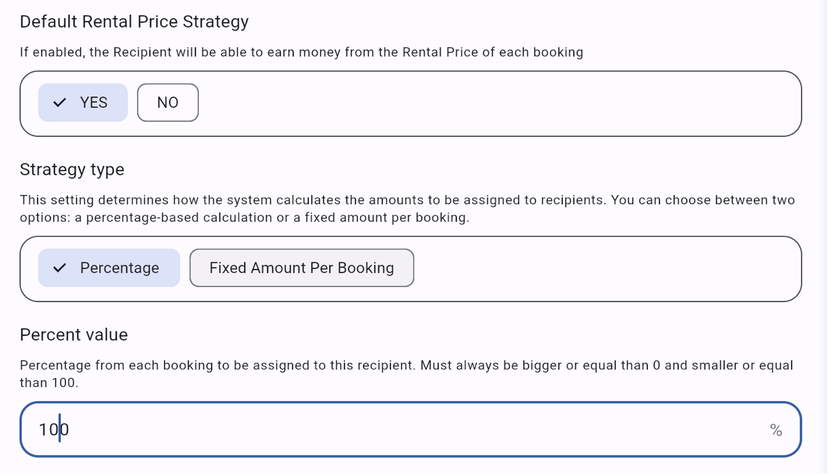This screenshot has height=476, width=828.
Task: Select the YES option for rental price strategy
Action: coord(84,103)
